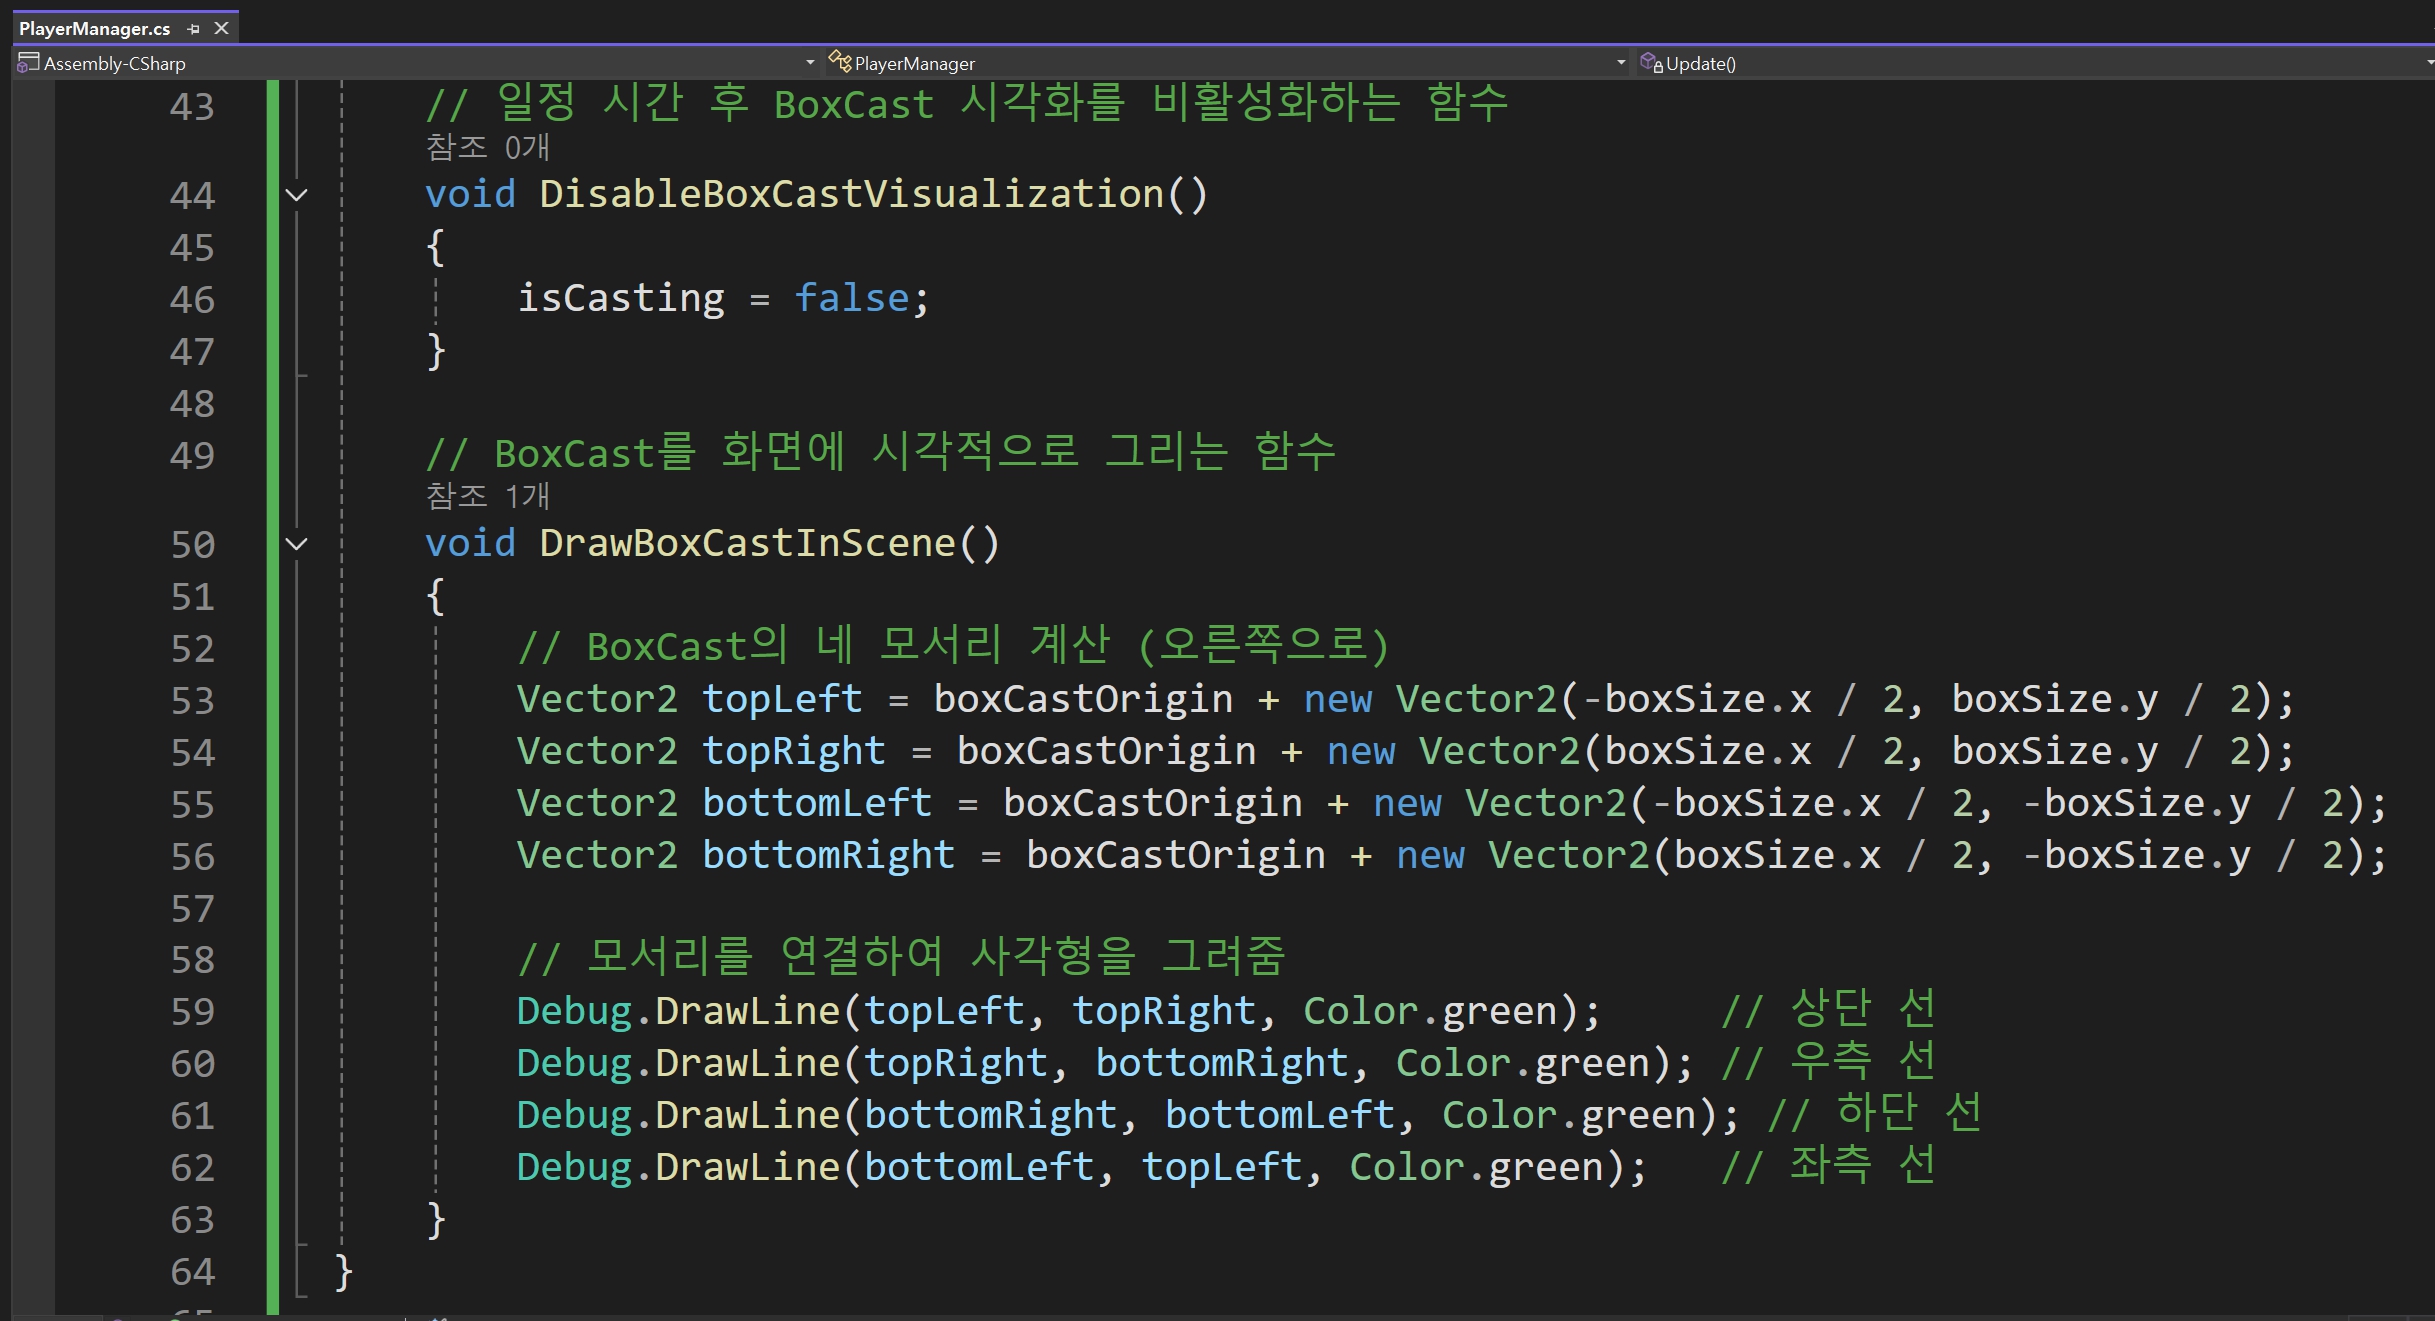This screenshot has width=2435, height=1321.
Task: Open the PlayerManager type dropdown
Action: click(x=1621, y=63)
